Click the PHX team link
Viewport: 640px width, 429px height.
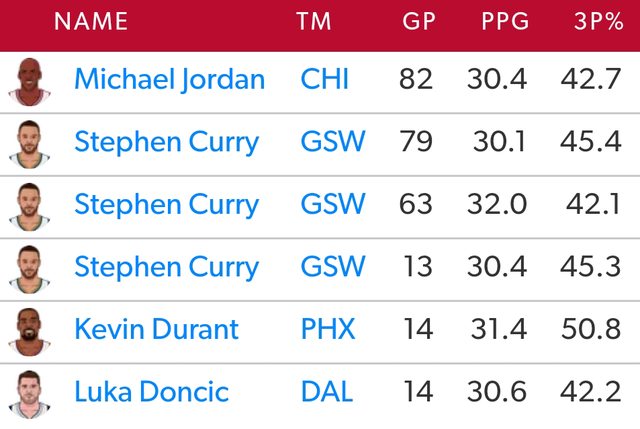click(x=327, y=330)
